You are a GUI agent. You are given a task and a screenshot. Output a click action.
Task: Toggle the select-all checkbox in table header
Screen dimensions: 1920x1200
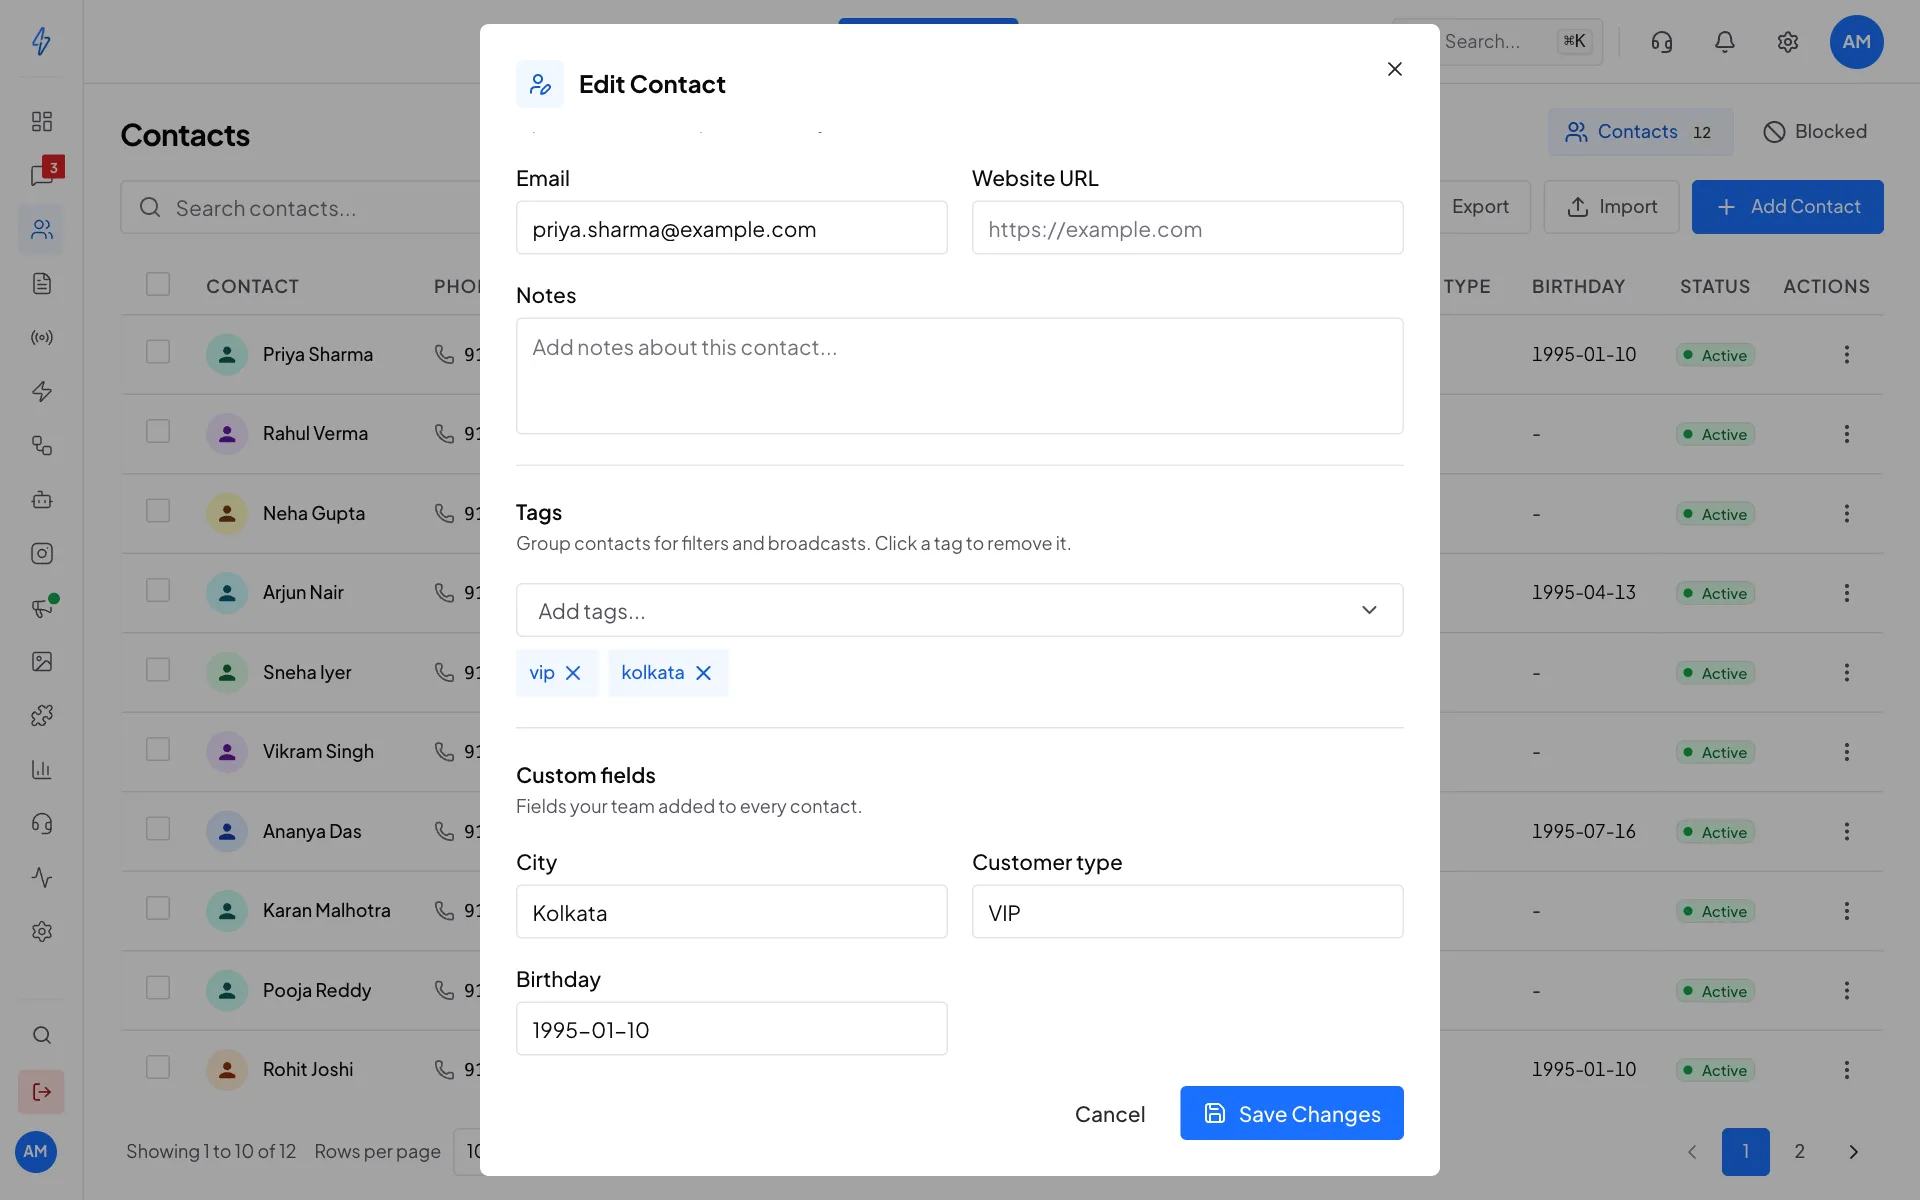tap(158, 284)
